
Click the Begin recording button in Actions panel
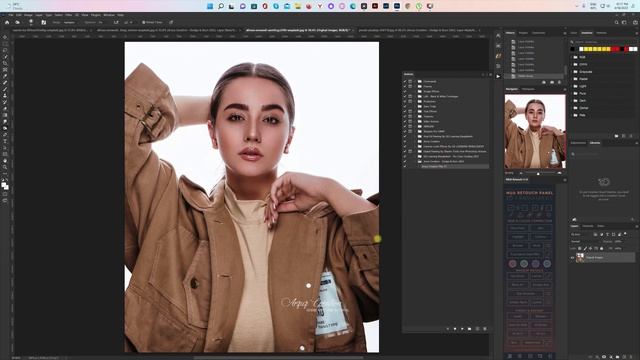click(455, 329)
